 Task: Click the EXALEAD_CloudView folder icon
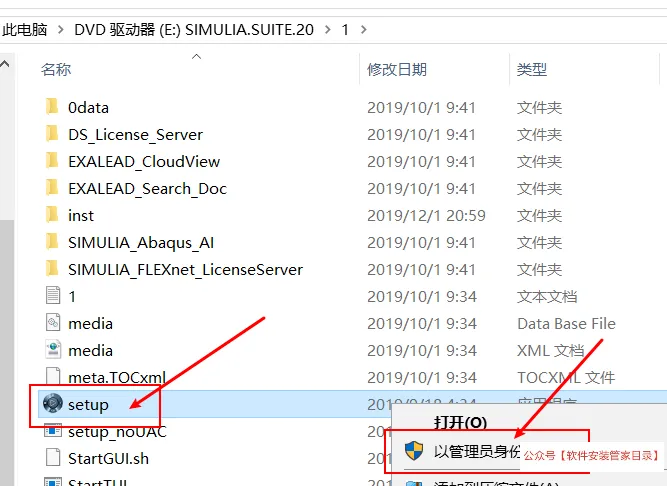[52, 161]
